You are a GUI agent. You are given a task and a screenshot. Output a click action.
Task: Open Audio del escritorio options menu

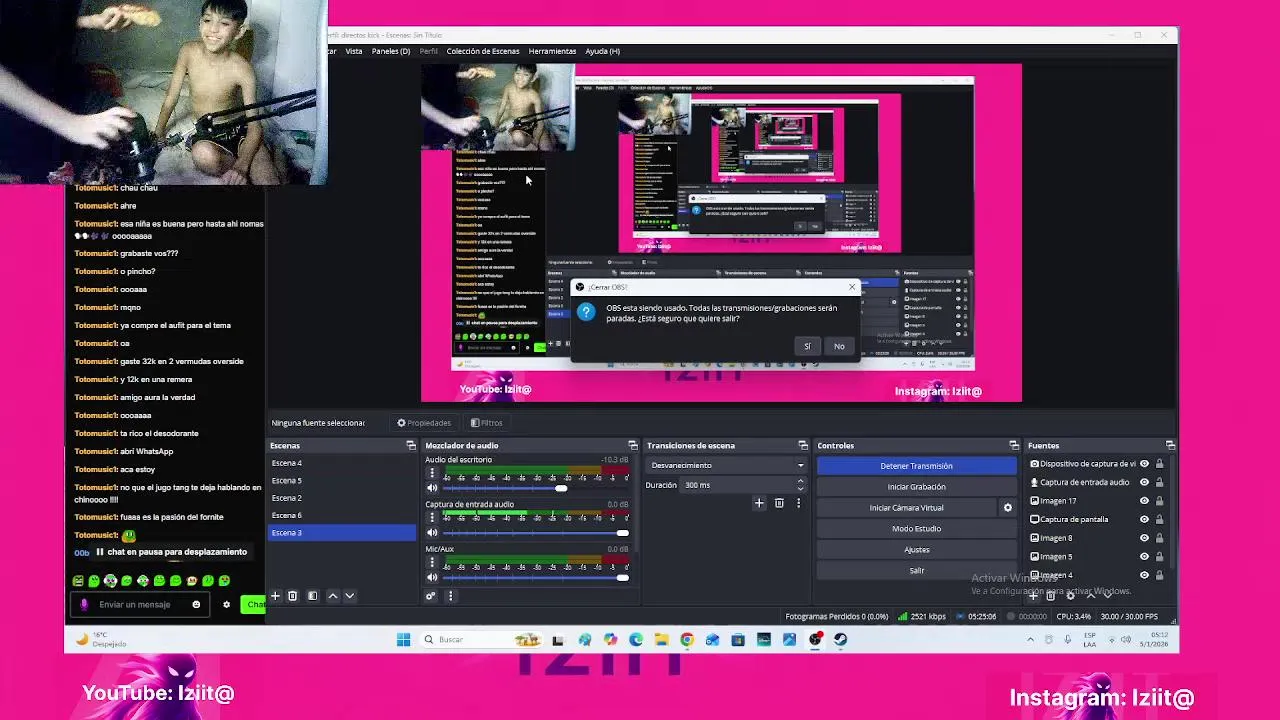point(432,474)
